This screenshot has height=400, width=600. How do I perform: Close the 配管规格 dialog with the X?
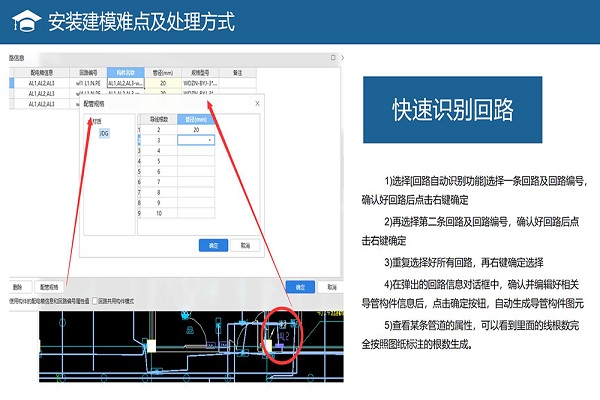pos(258,103)
